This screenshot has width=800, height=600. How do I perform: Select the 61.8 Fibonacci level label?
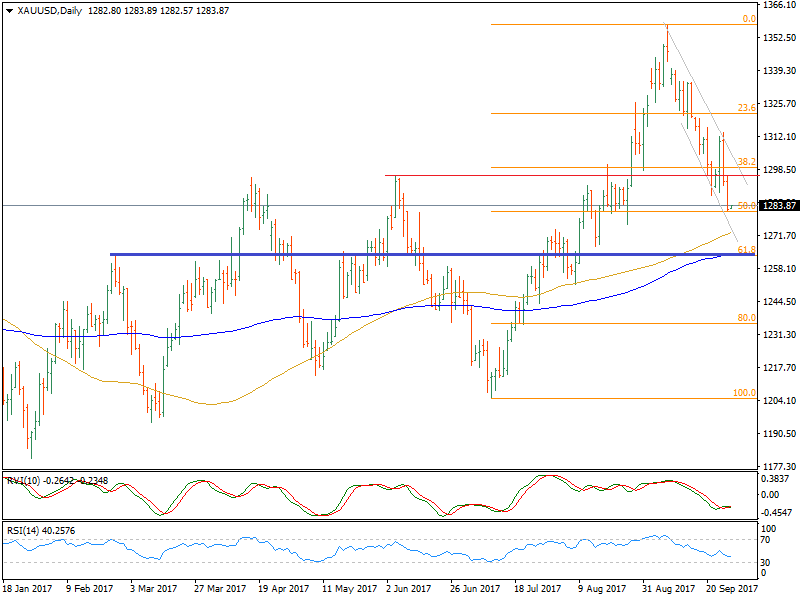click(x=745, y=249)
